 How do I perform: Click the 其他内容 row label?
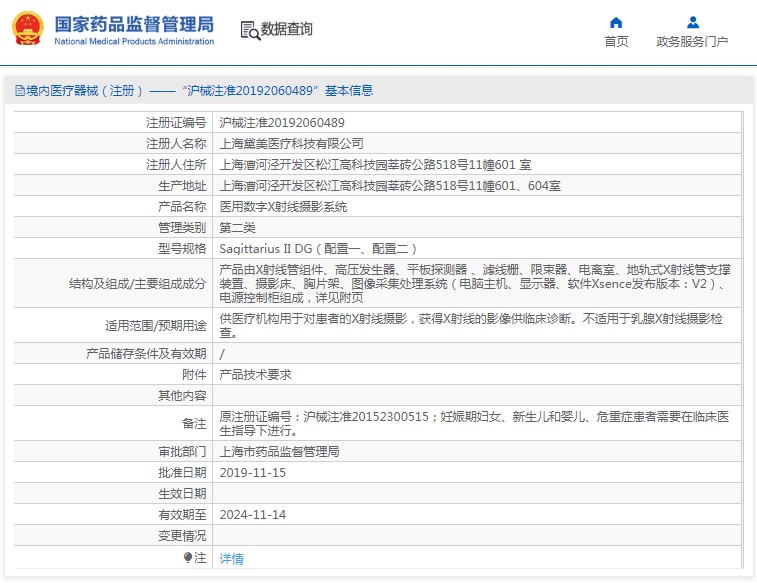[x=182, y=396]
